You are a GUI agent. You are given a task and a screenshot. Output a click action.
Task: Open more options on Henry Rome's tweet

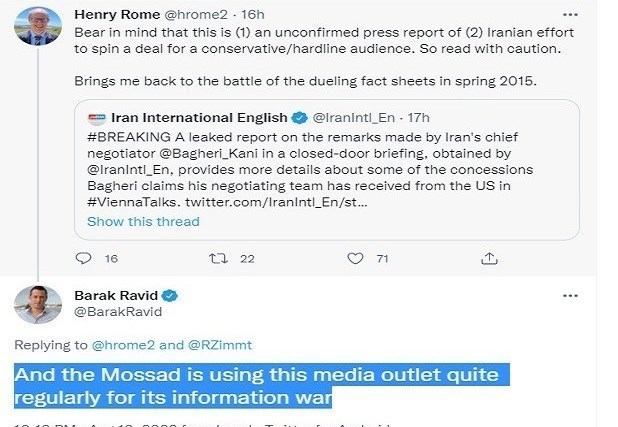click(x=569, y=15)
